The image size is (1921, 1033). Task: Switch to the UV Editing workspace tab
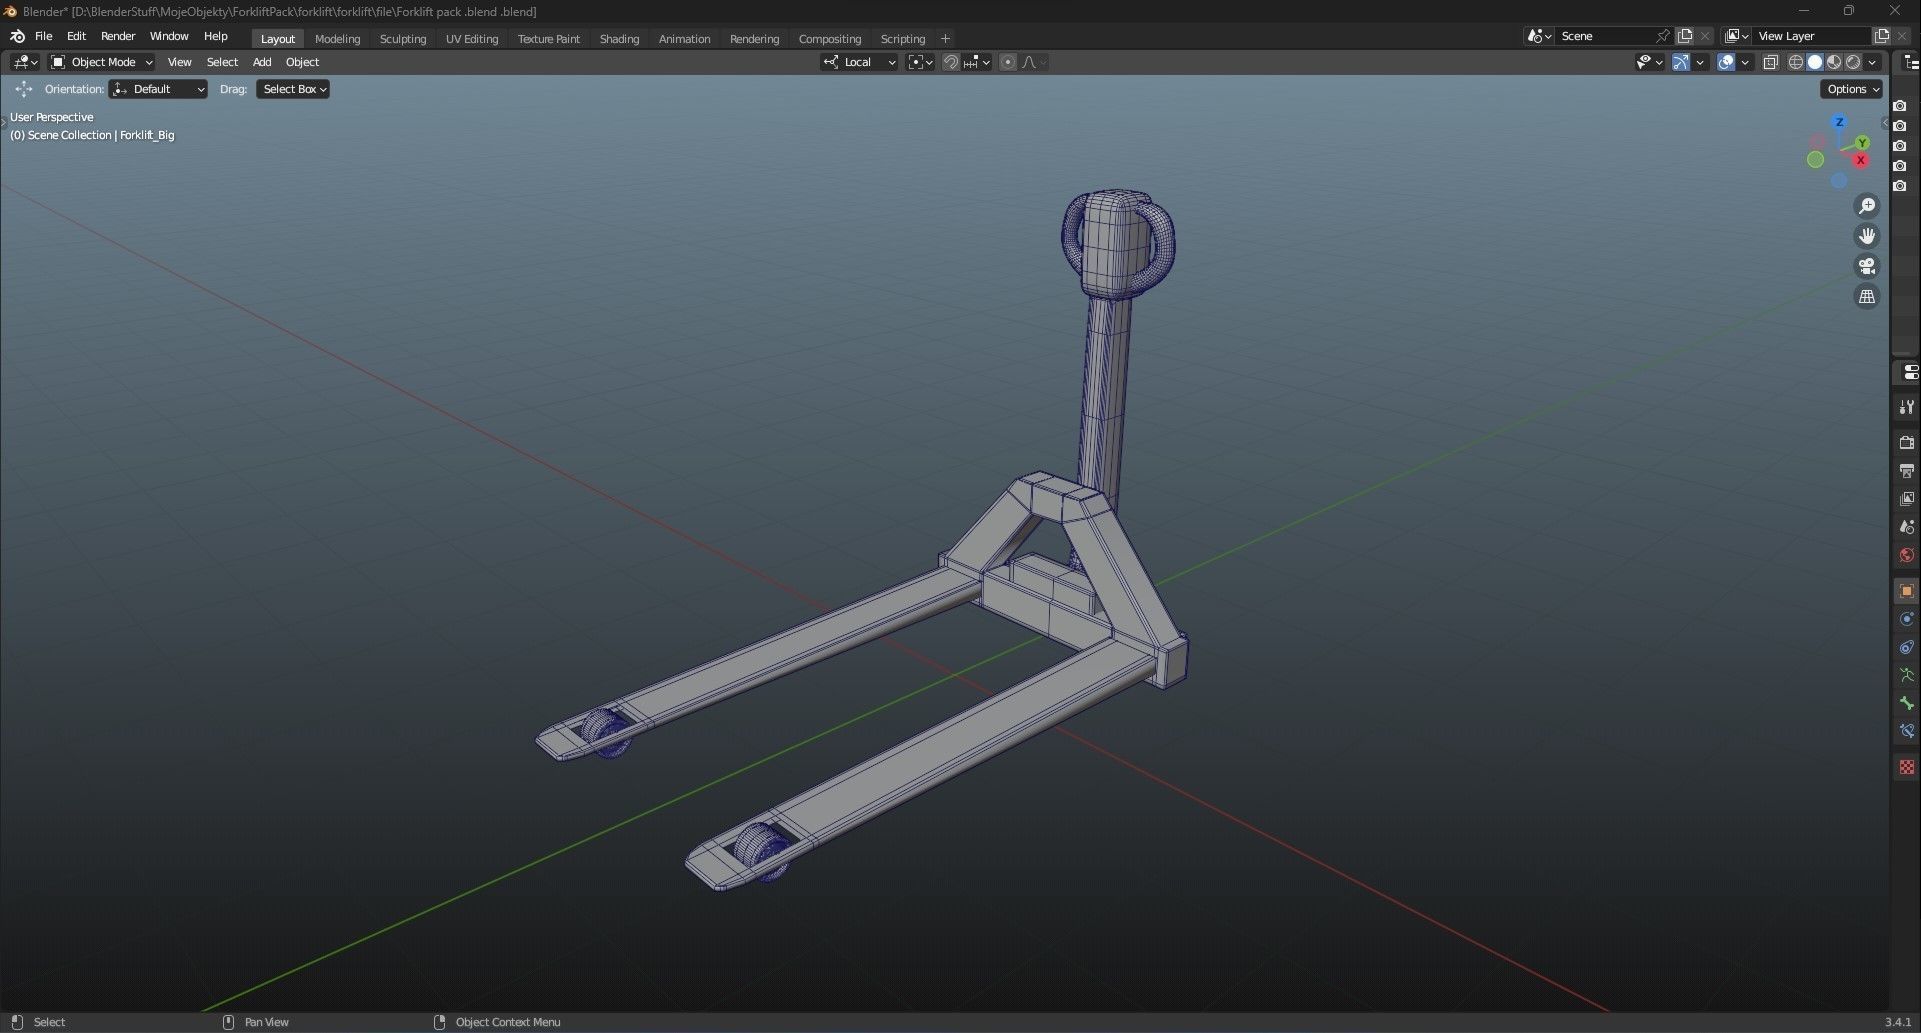pyautogui.click(x=472, y=39)
